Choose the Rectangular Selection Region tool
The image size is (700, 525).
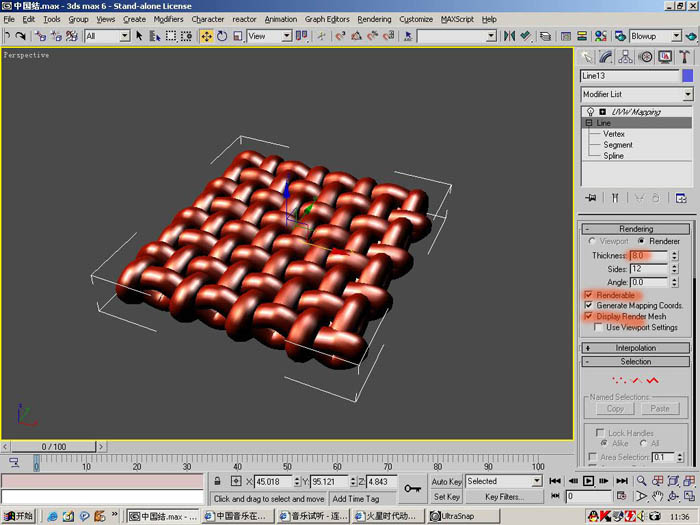tap(171, 36)
